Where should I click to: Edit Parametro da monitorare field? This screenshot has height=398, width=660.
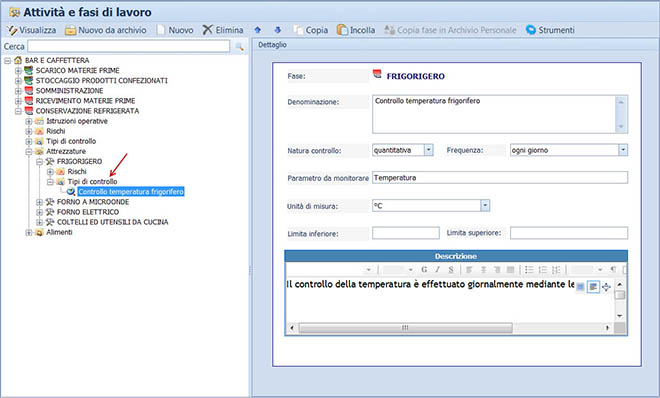[x=500, y=178]
